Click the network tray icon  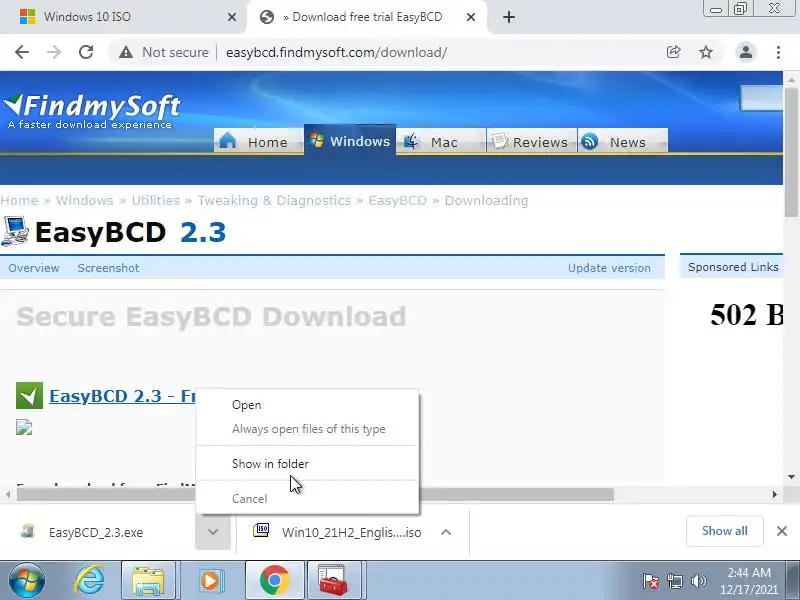click(x=674, y=581)
